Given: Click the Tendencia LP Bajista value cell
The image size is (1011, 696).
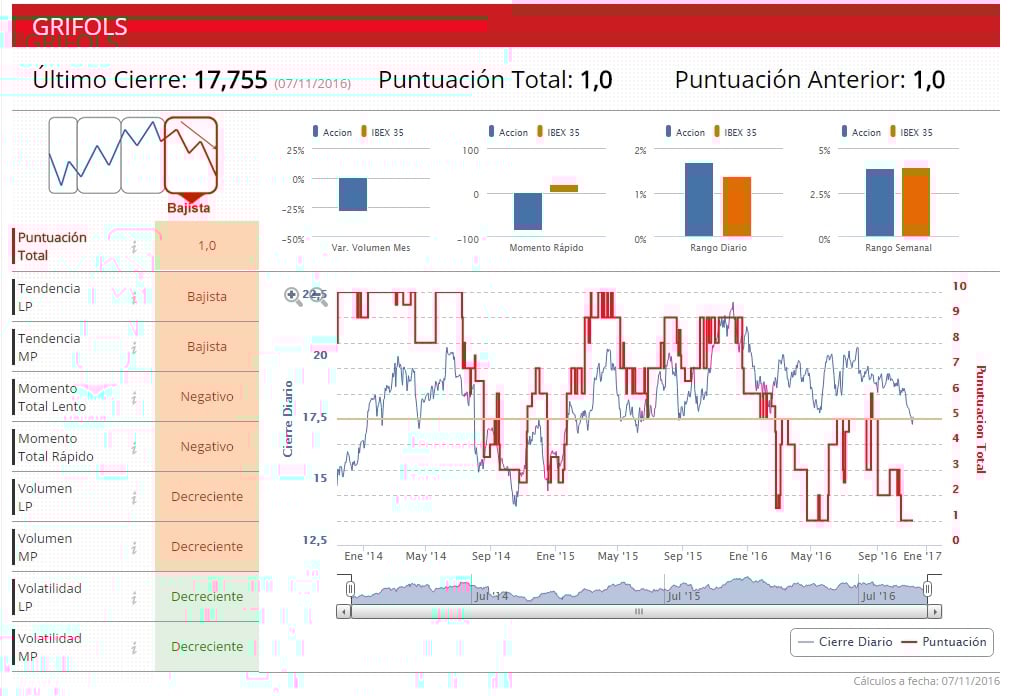Looking at the screenshot, I should pos(207,297).
